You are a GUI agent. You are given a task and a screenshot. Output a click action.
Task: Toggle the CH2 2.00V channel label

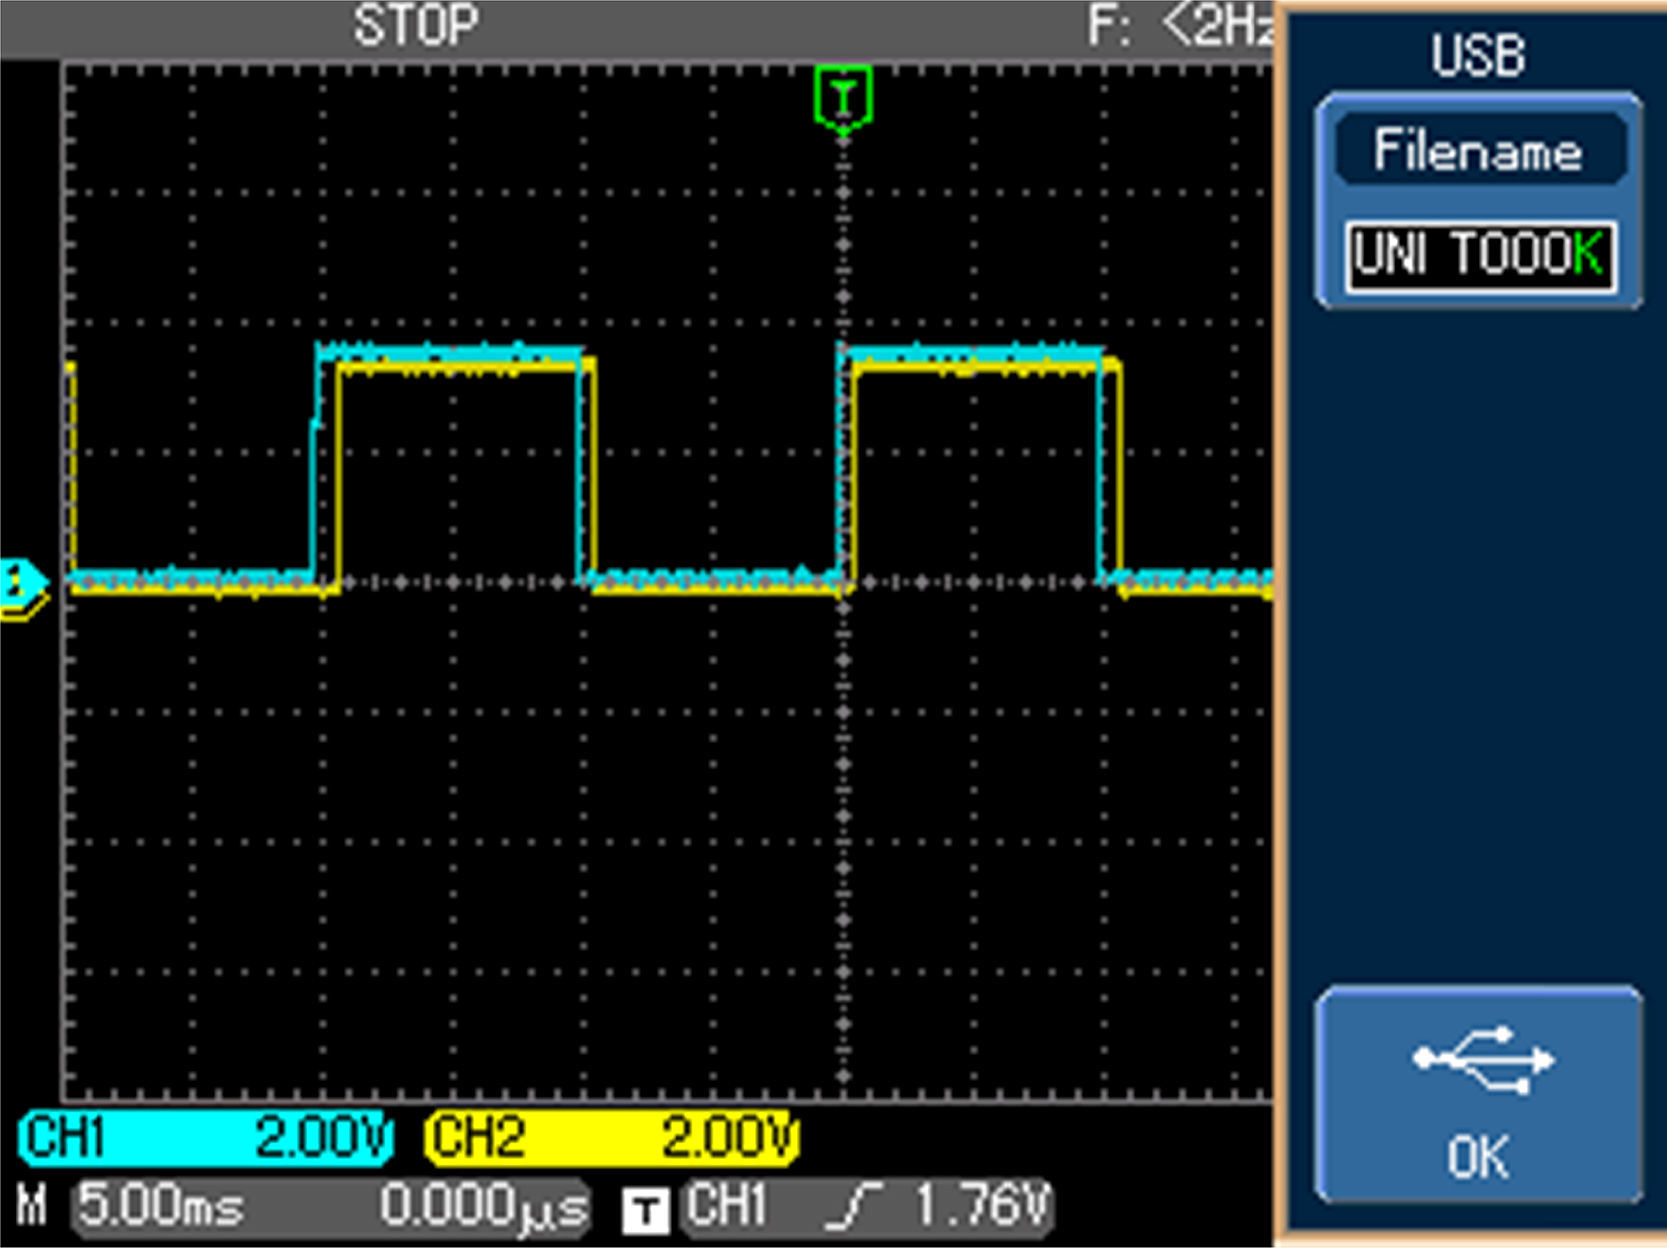612,1138
